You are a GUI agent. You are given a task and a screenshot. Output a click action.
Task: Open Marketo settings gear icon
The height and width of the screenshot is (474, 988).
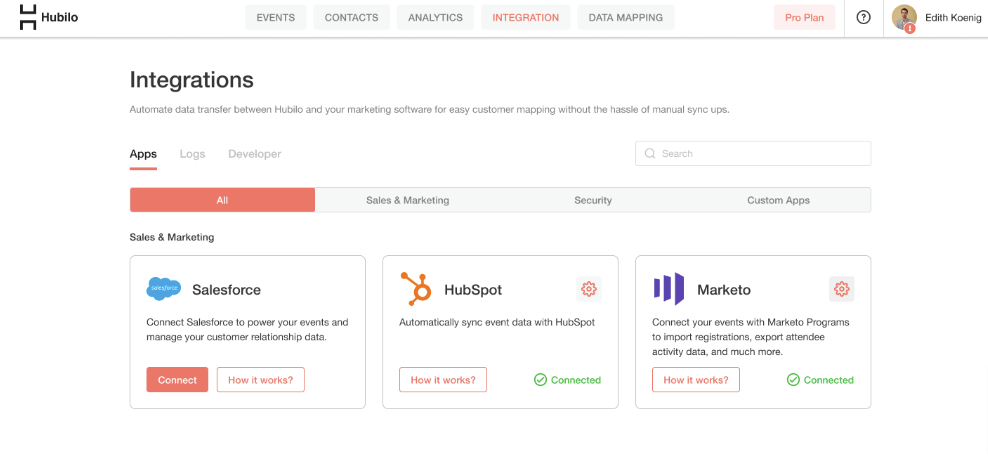tap(841, 289)
